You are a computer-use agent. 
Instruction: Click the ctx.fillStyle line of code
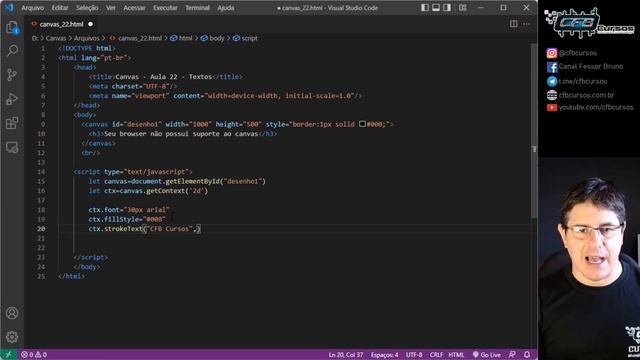point(127,219)
